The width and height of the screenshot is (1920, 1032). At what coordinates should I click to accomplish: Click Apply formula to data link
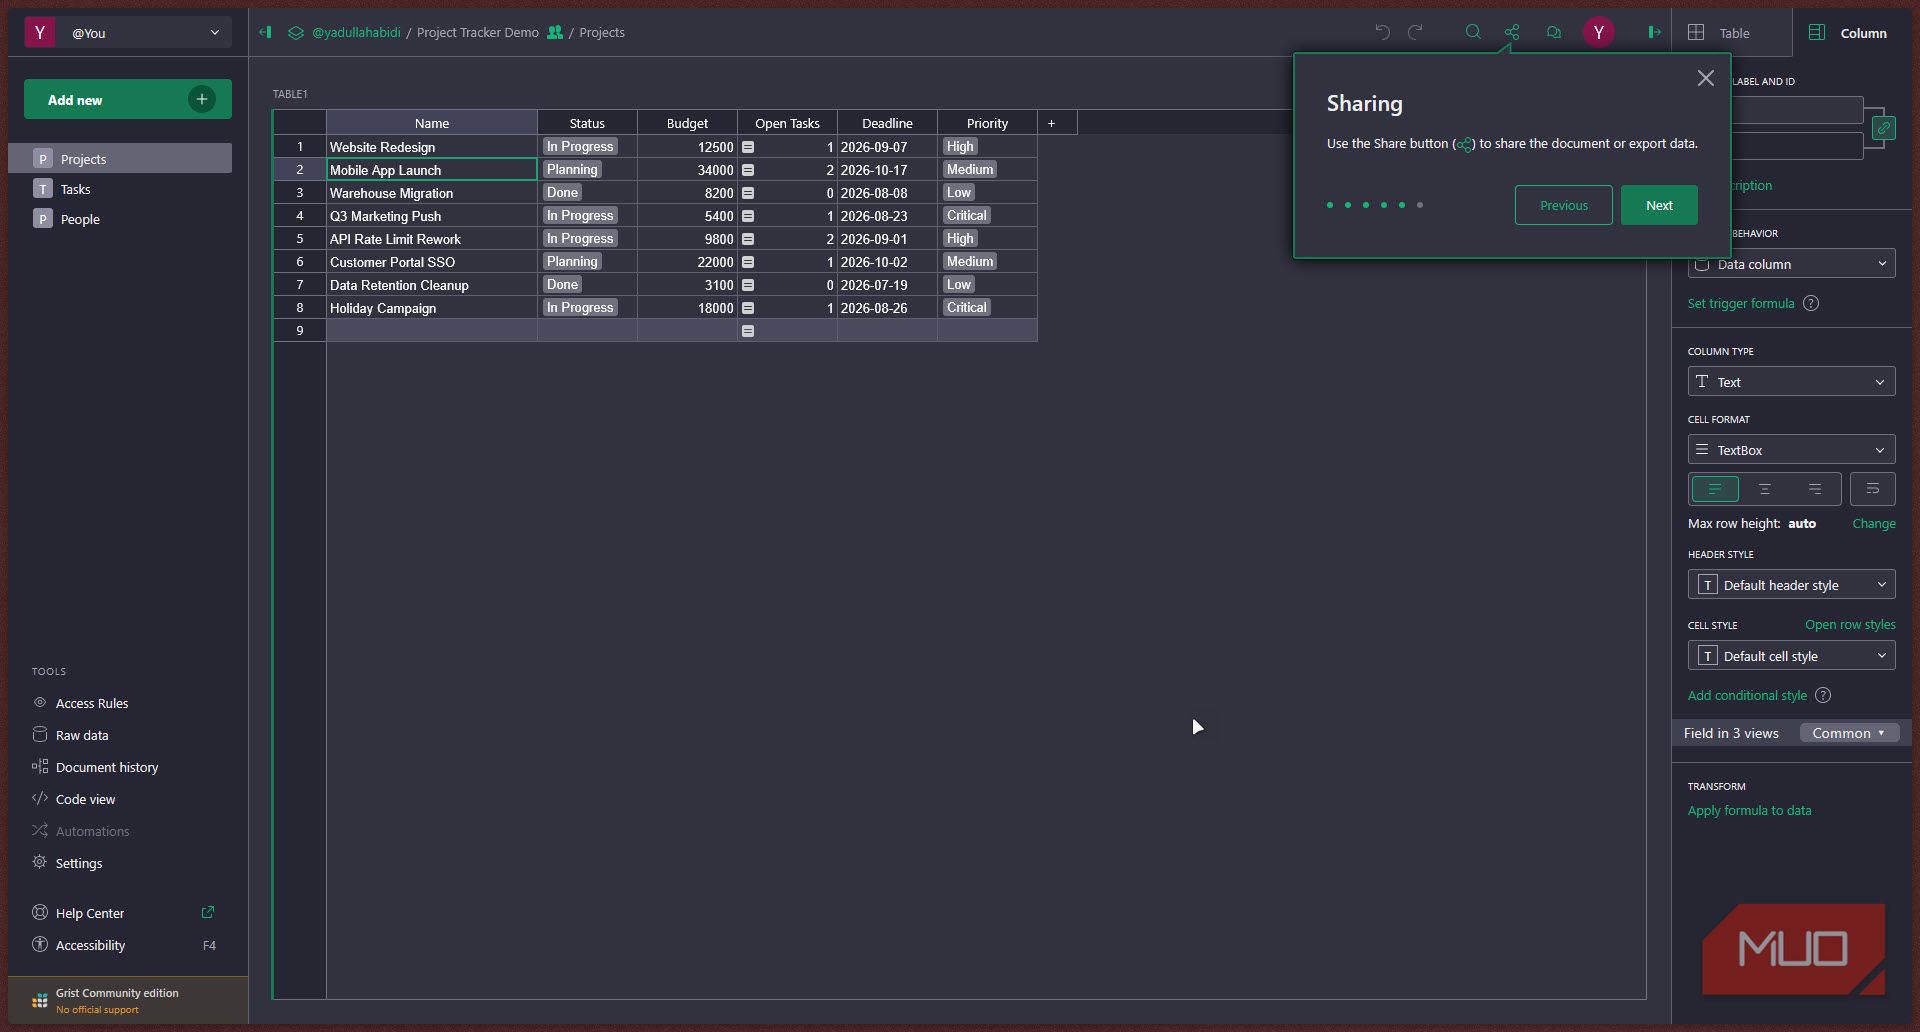click(1749, 810)
